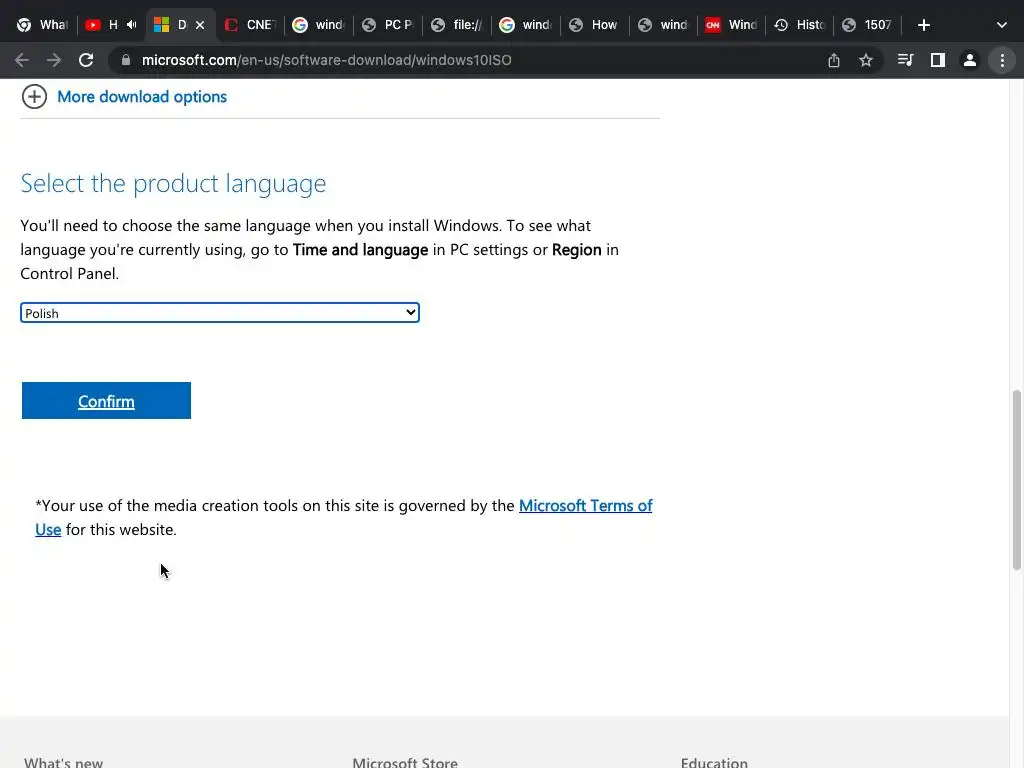Image resolution: width=1024 pixels, height=768 pixels.
Task: Expand More download options plus icon
Action: [x=34, y=97]
